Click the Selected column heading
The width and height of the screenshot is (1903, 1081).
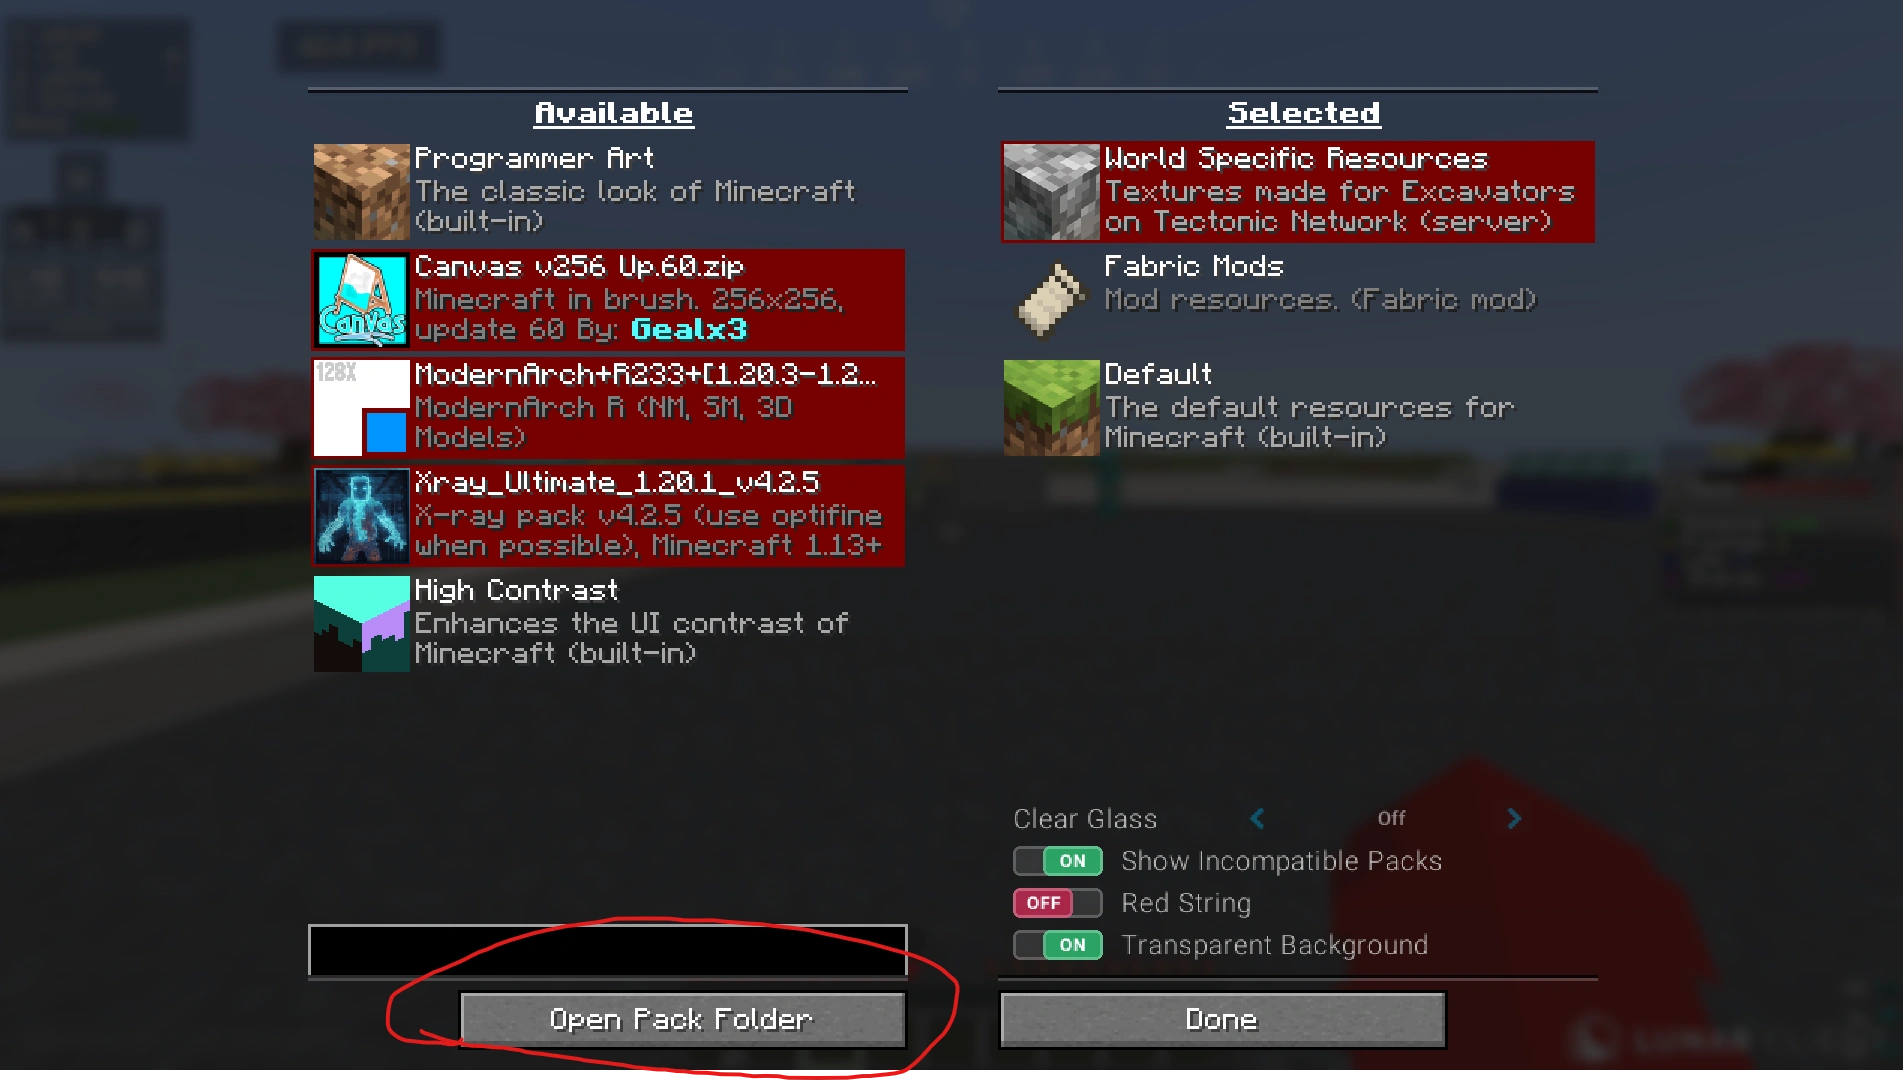pyautogui.click(x=1303, y=113)
